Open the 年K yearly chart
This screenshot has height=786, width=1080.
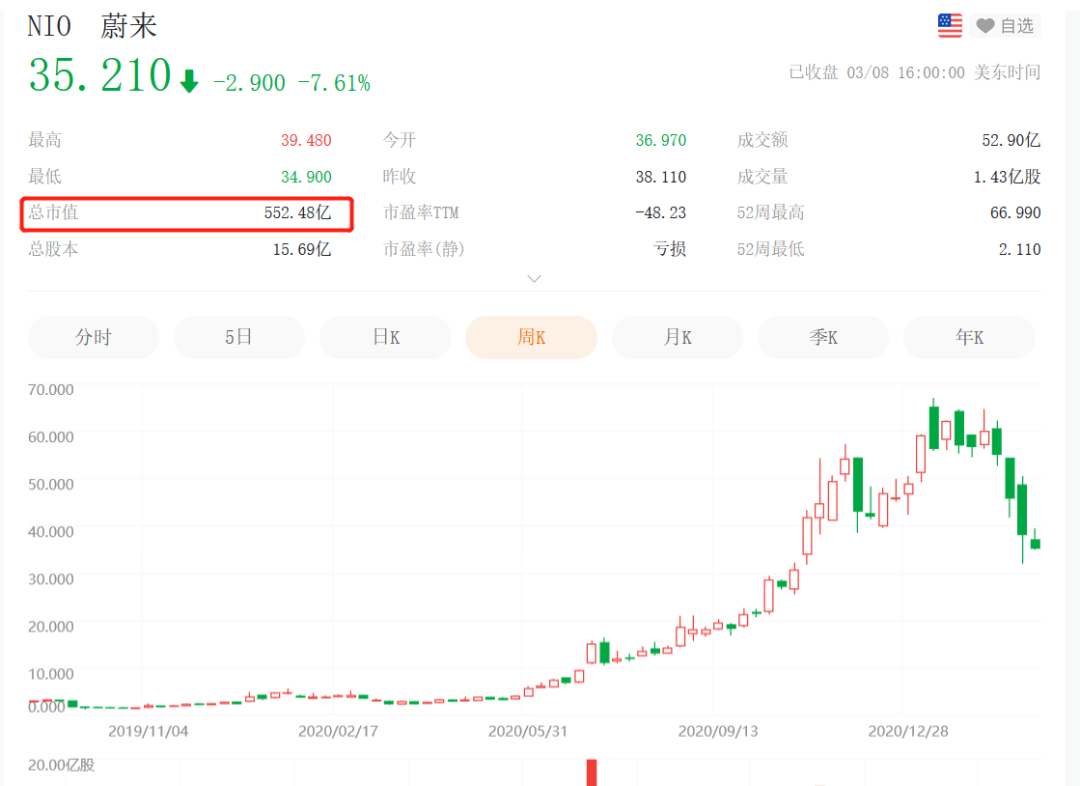click(969, 338)
